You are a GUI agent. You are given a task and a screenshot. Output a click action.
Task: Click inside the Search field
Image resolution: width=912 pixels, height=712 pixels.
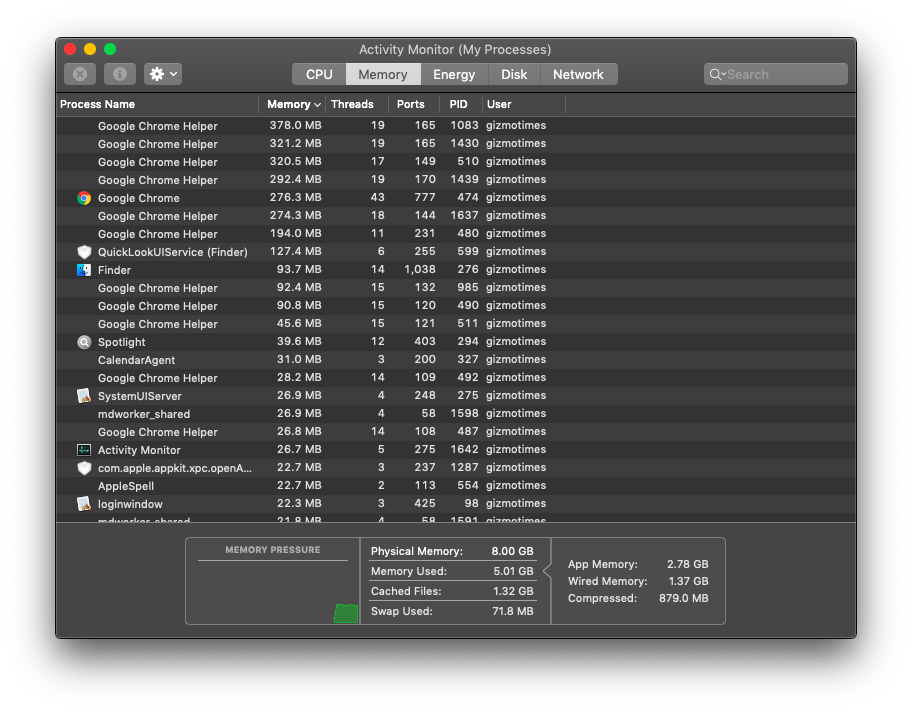click(x=775, y=74)
